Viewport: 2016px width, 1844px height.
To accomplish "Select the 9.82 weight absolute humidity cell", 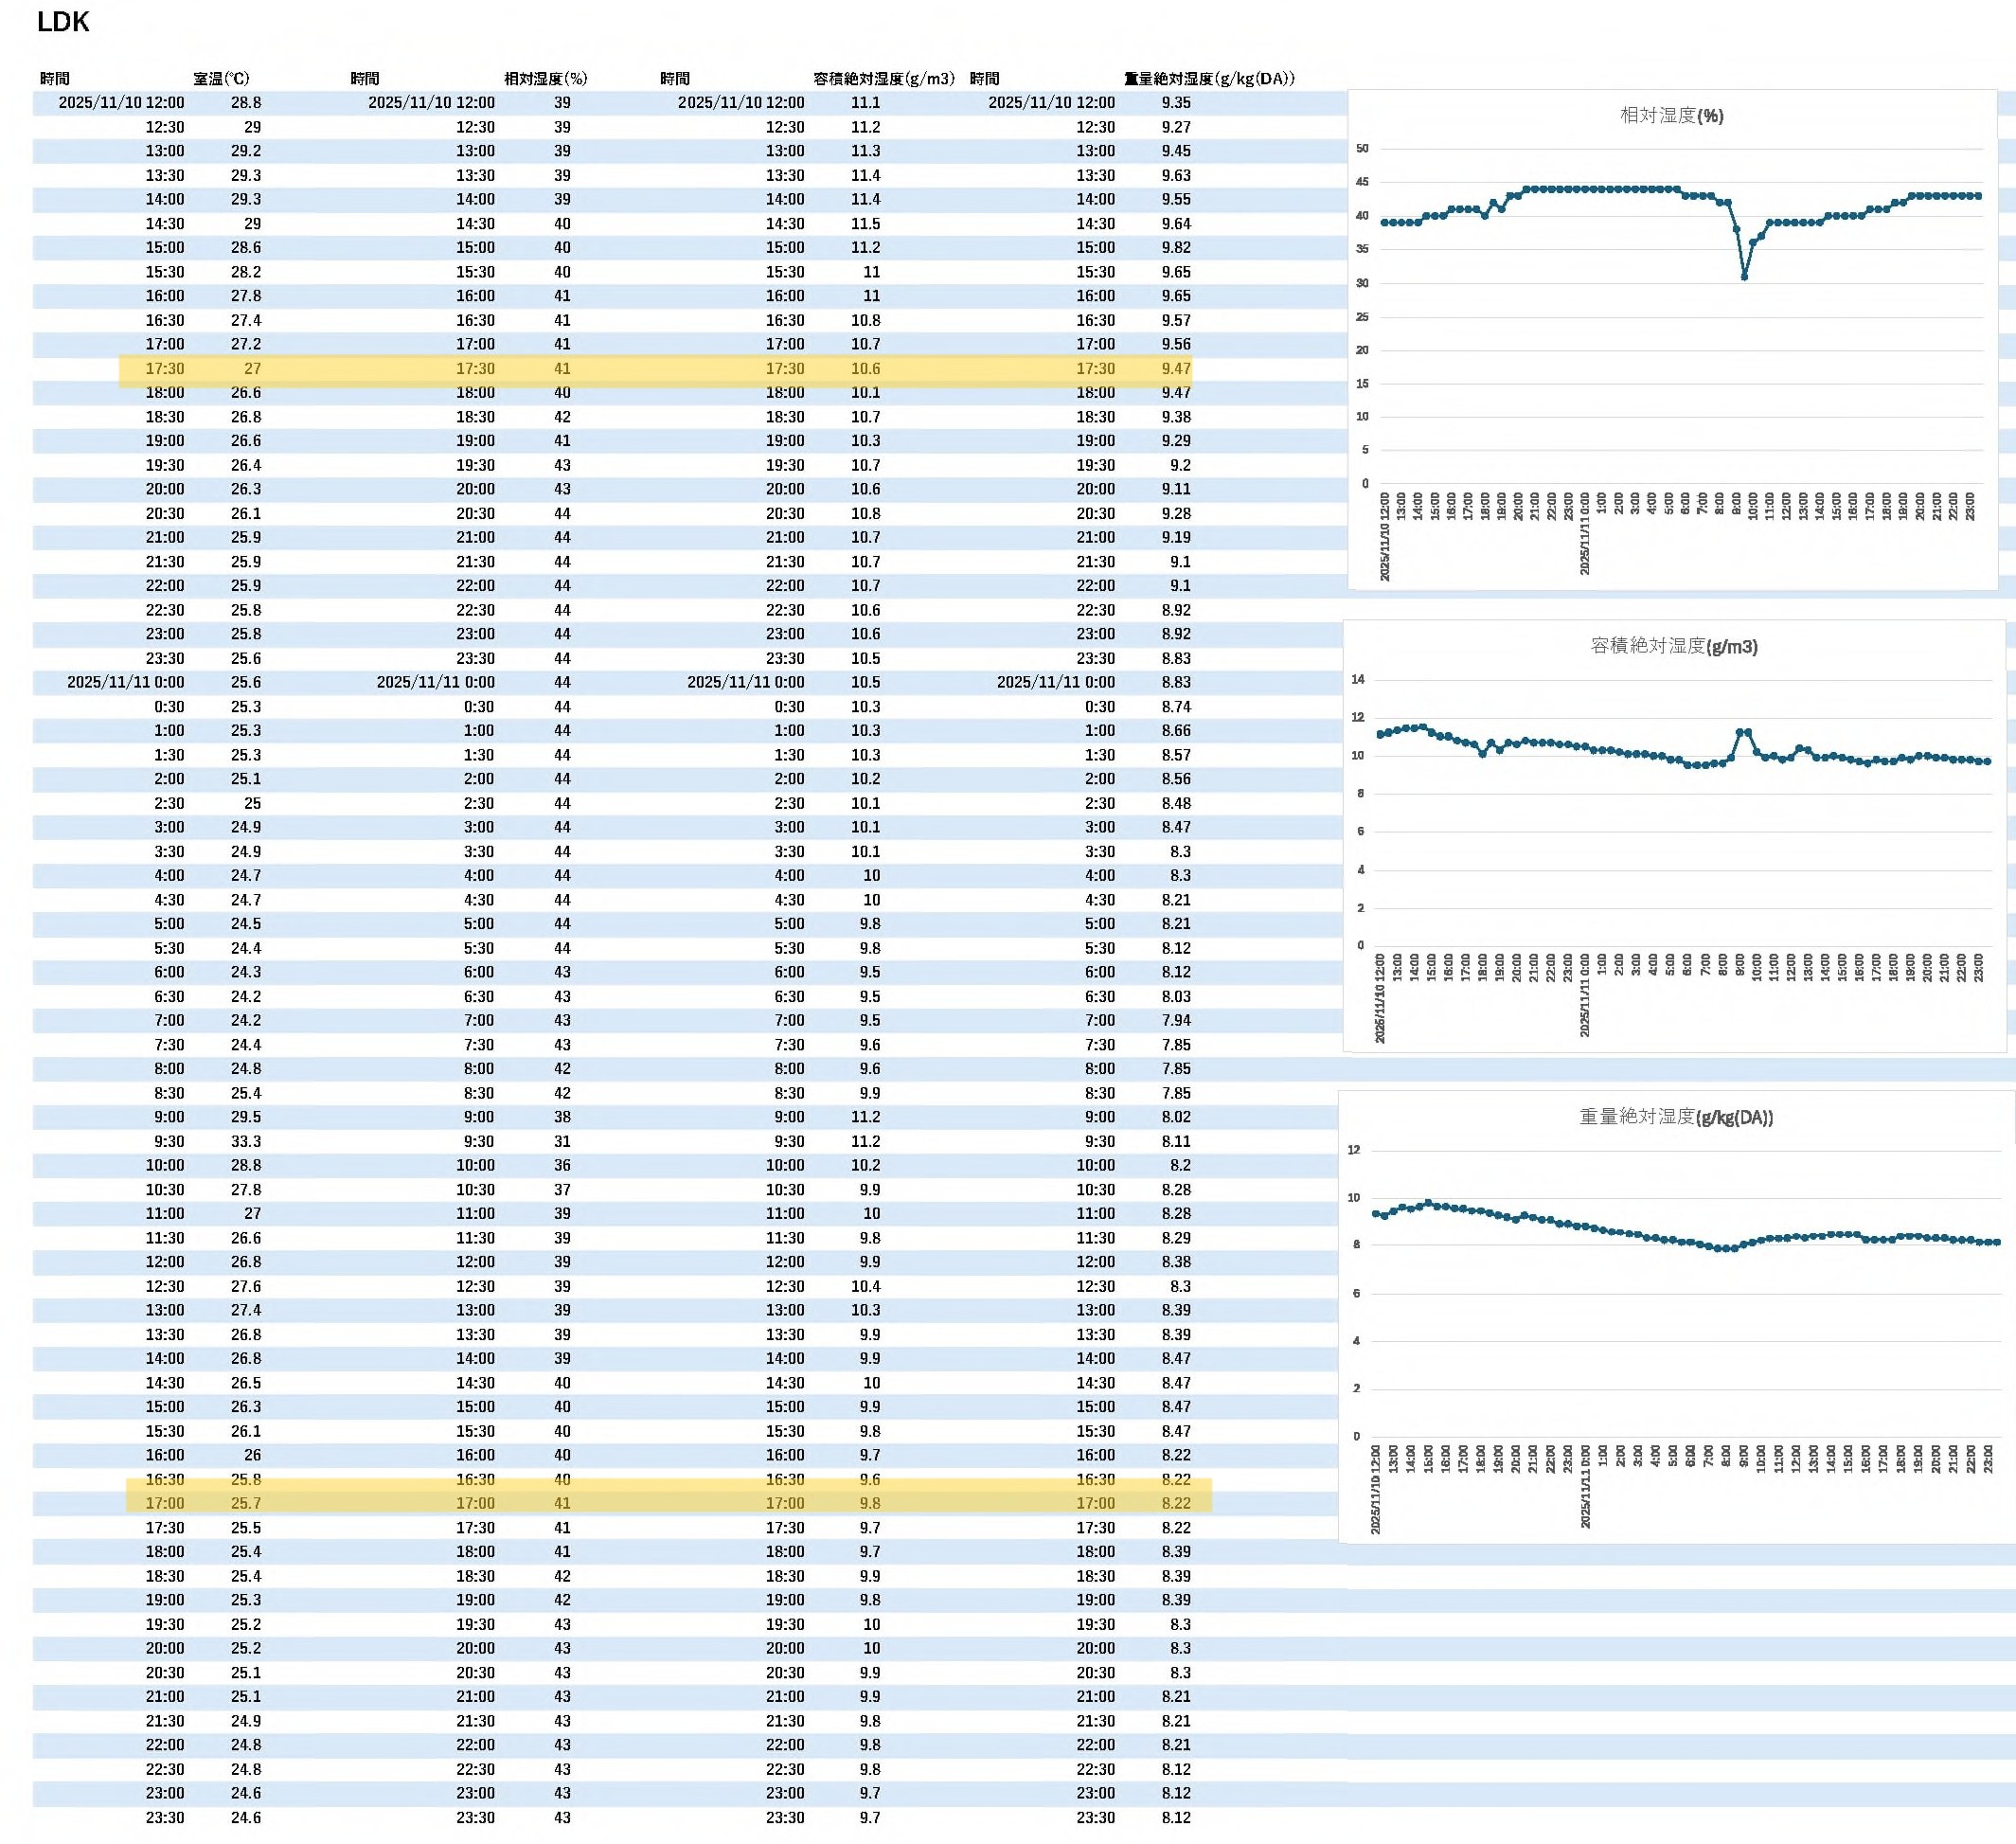I will click(x=1175, y=247).
